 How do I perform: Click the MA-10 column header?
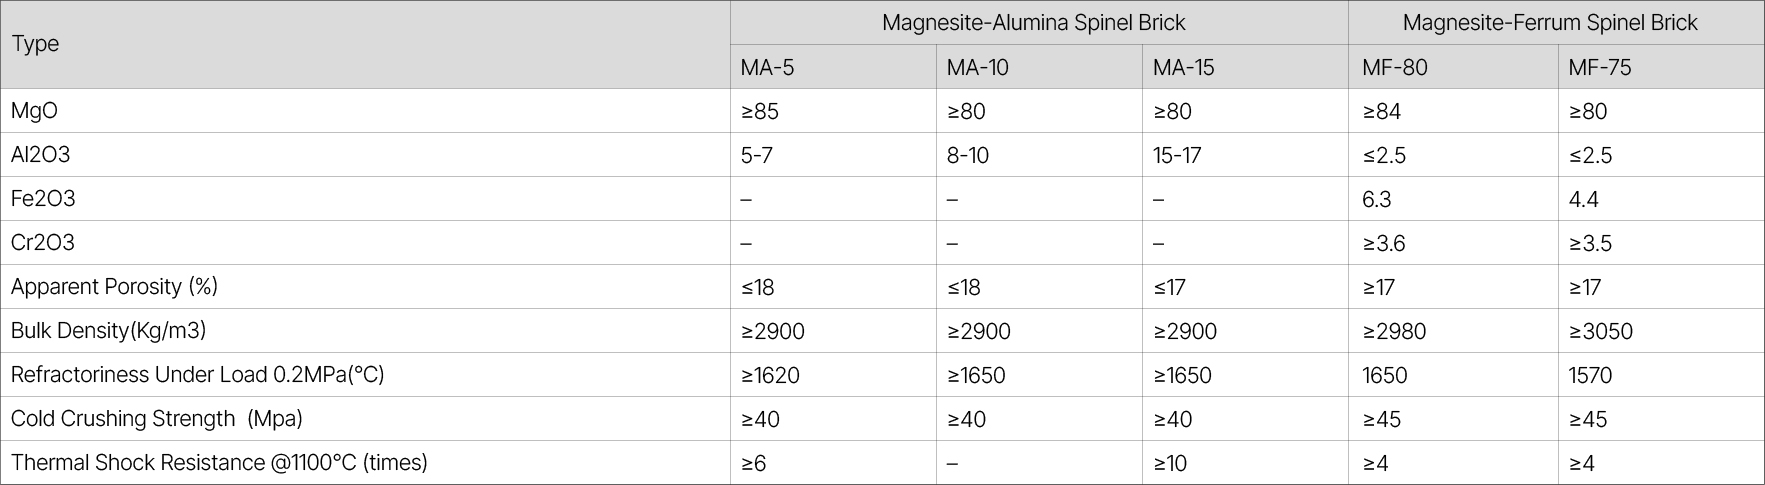(977, 67)
